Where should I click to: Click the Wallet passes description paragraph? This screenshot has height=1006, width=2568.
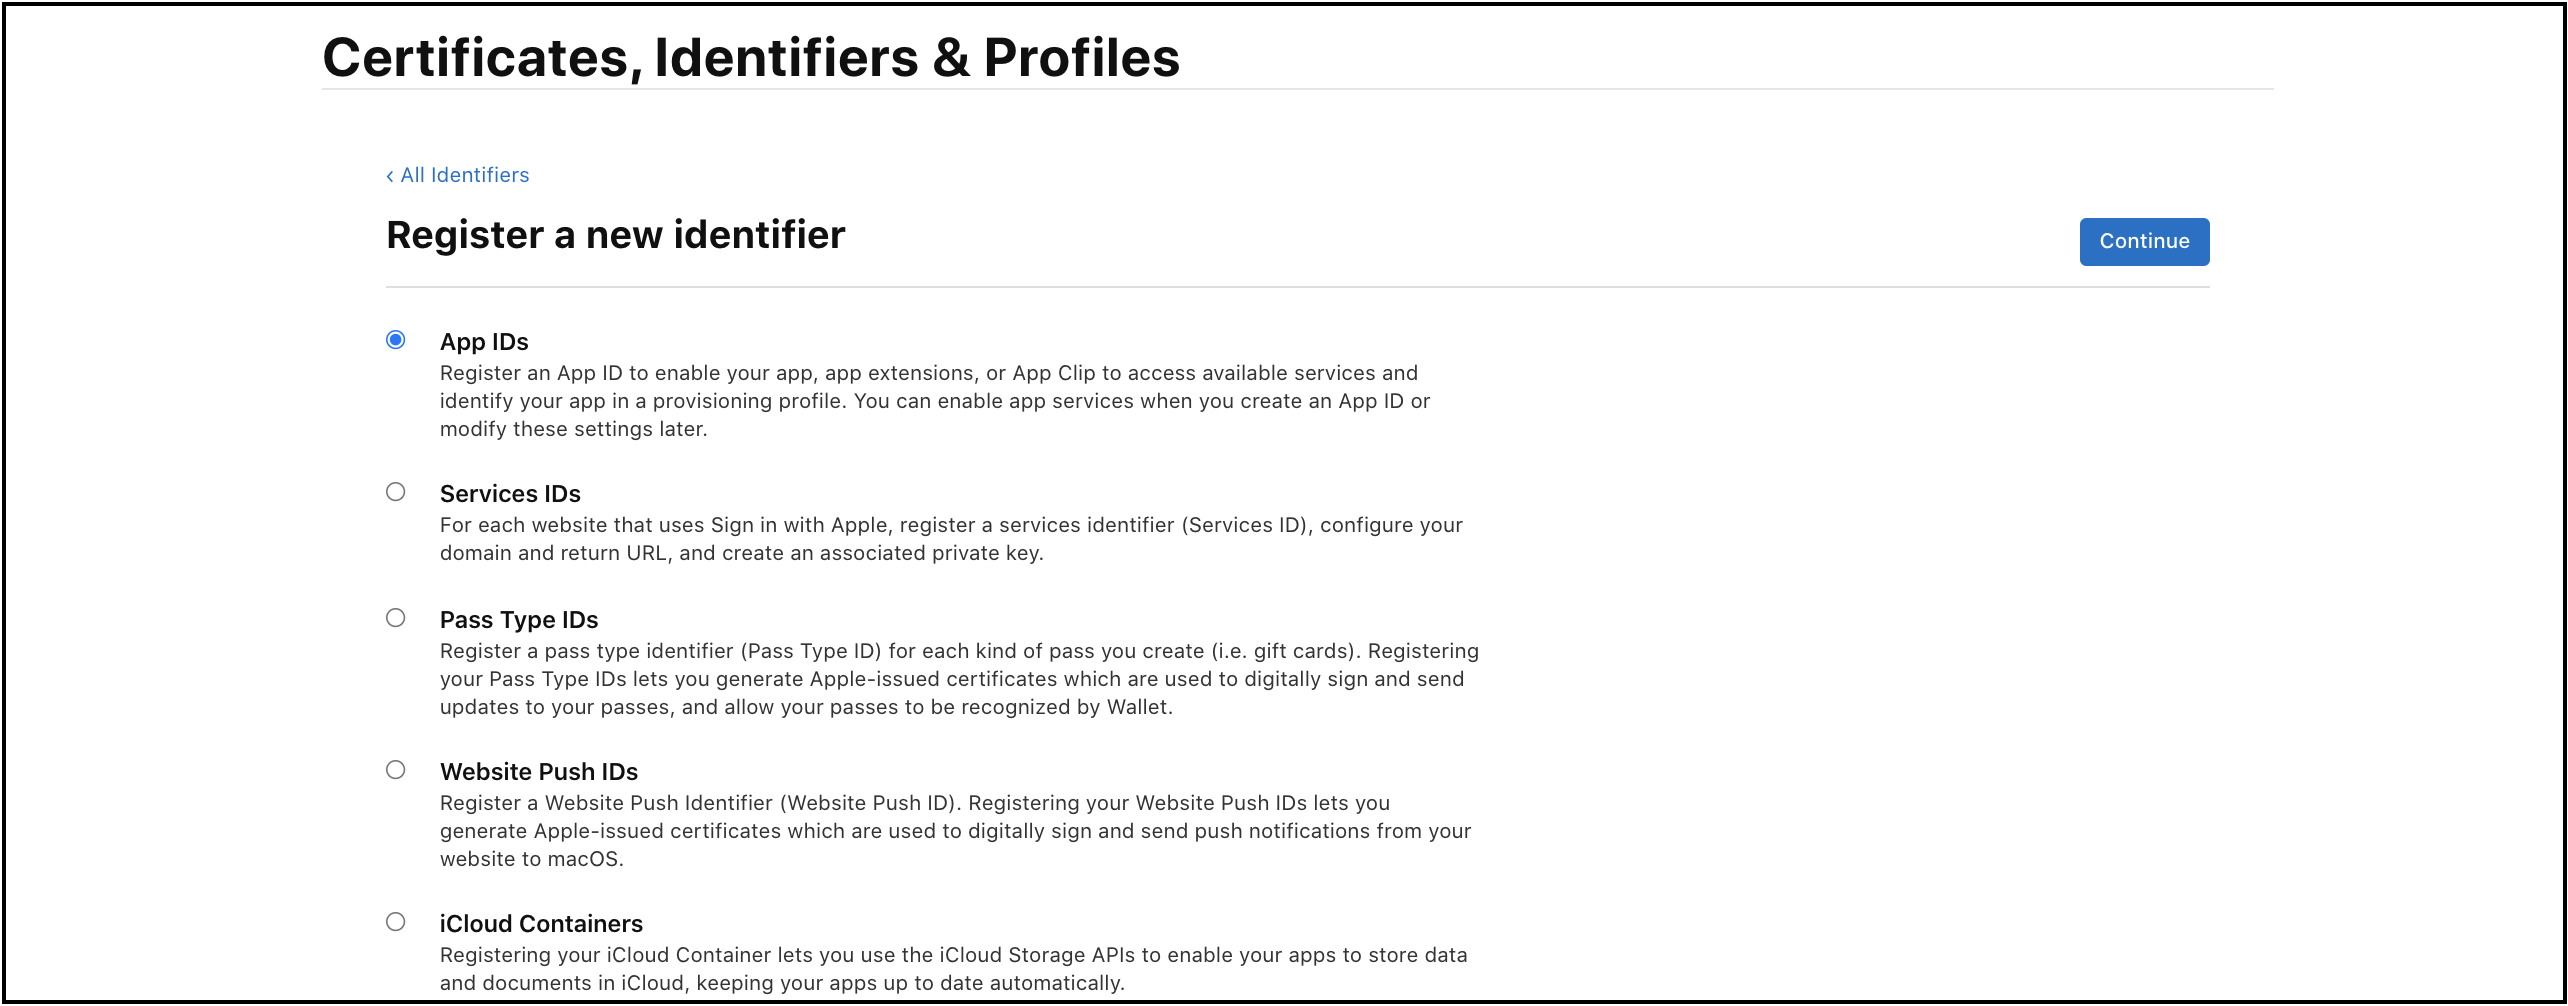click(x=959, y=679)
